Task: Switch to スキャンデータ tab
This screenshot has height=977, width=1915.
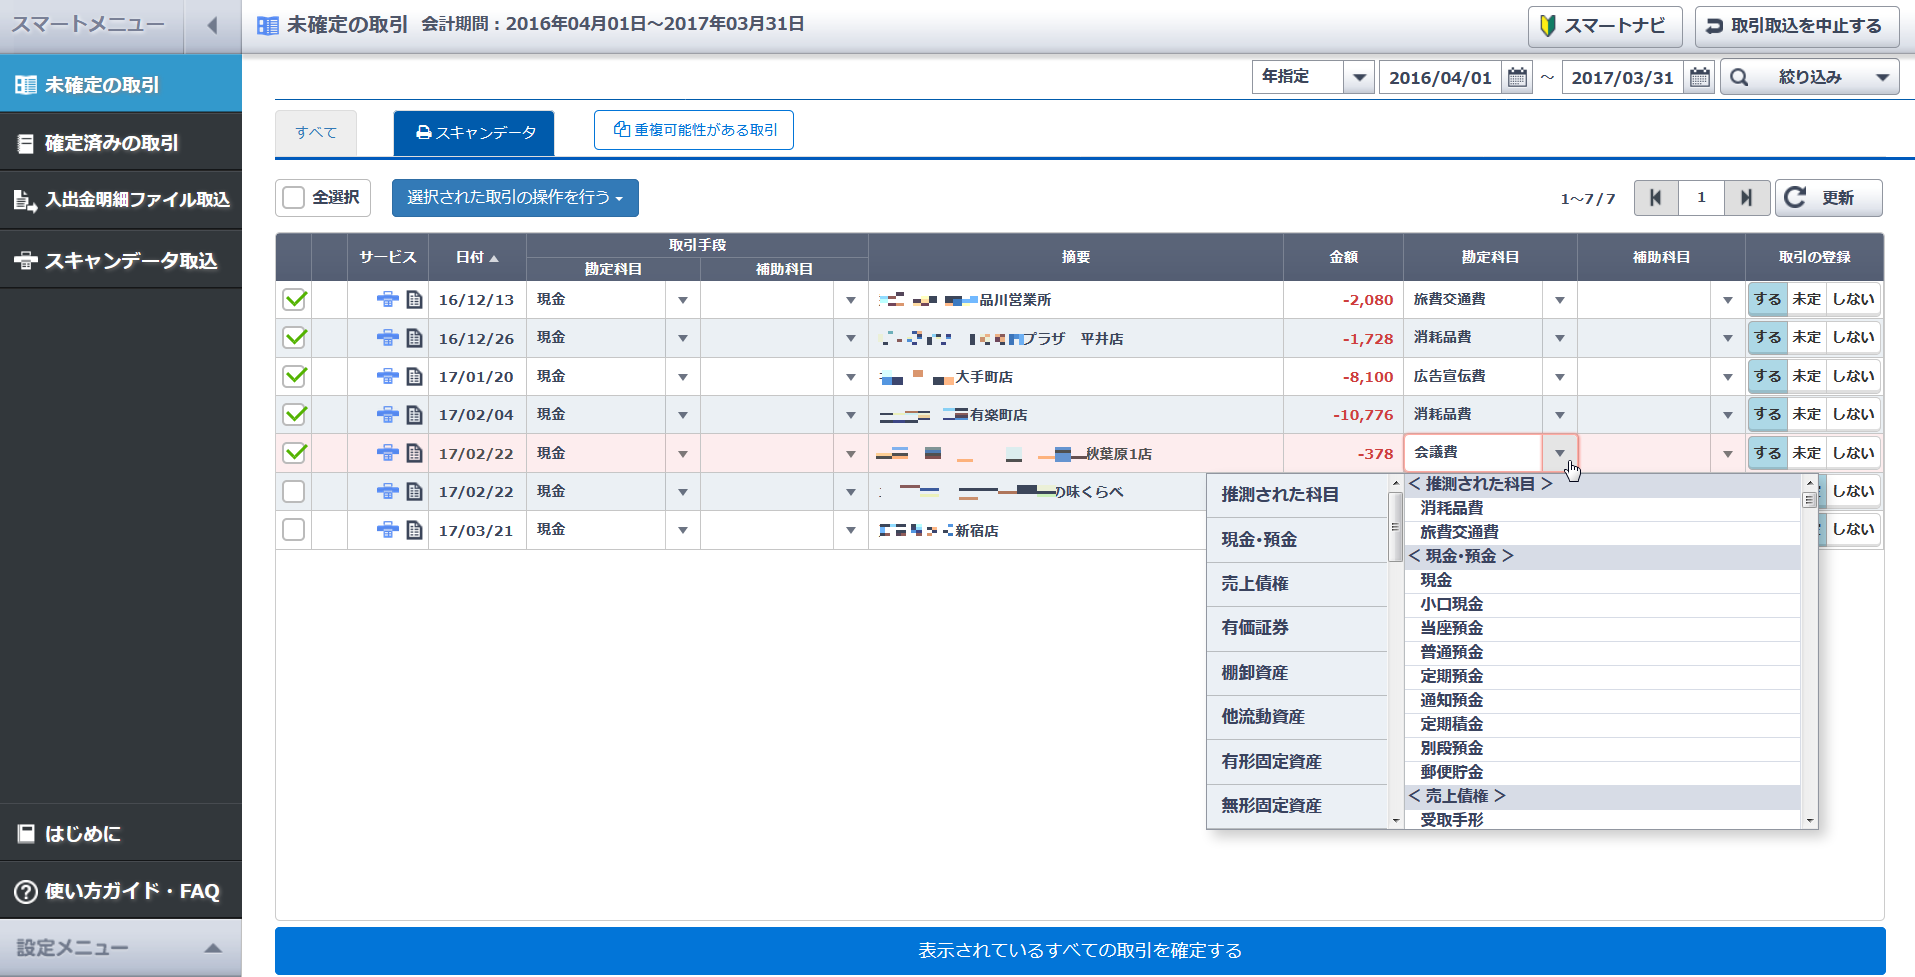Action: click(474, 133)
